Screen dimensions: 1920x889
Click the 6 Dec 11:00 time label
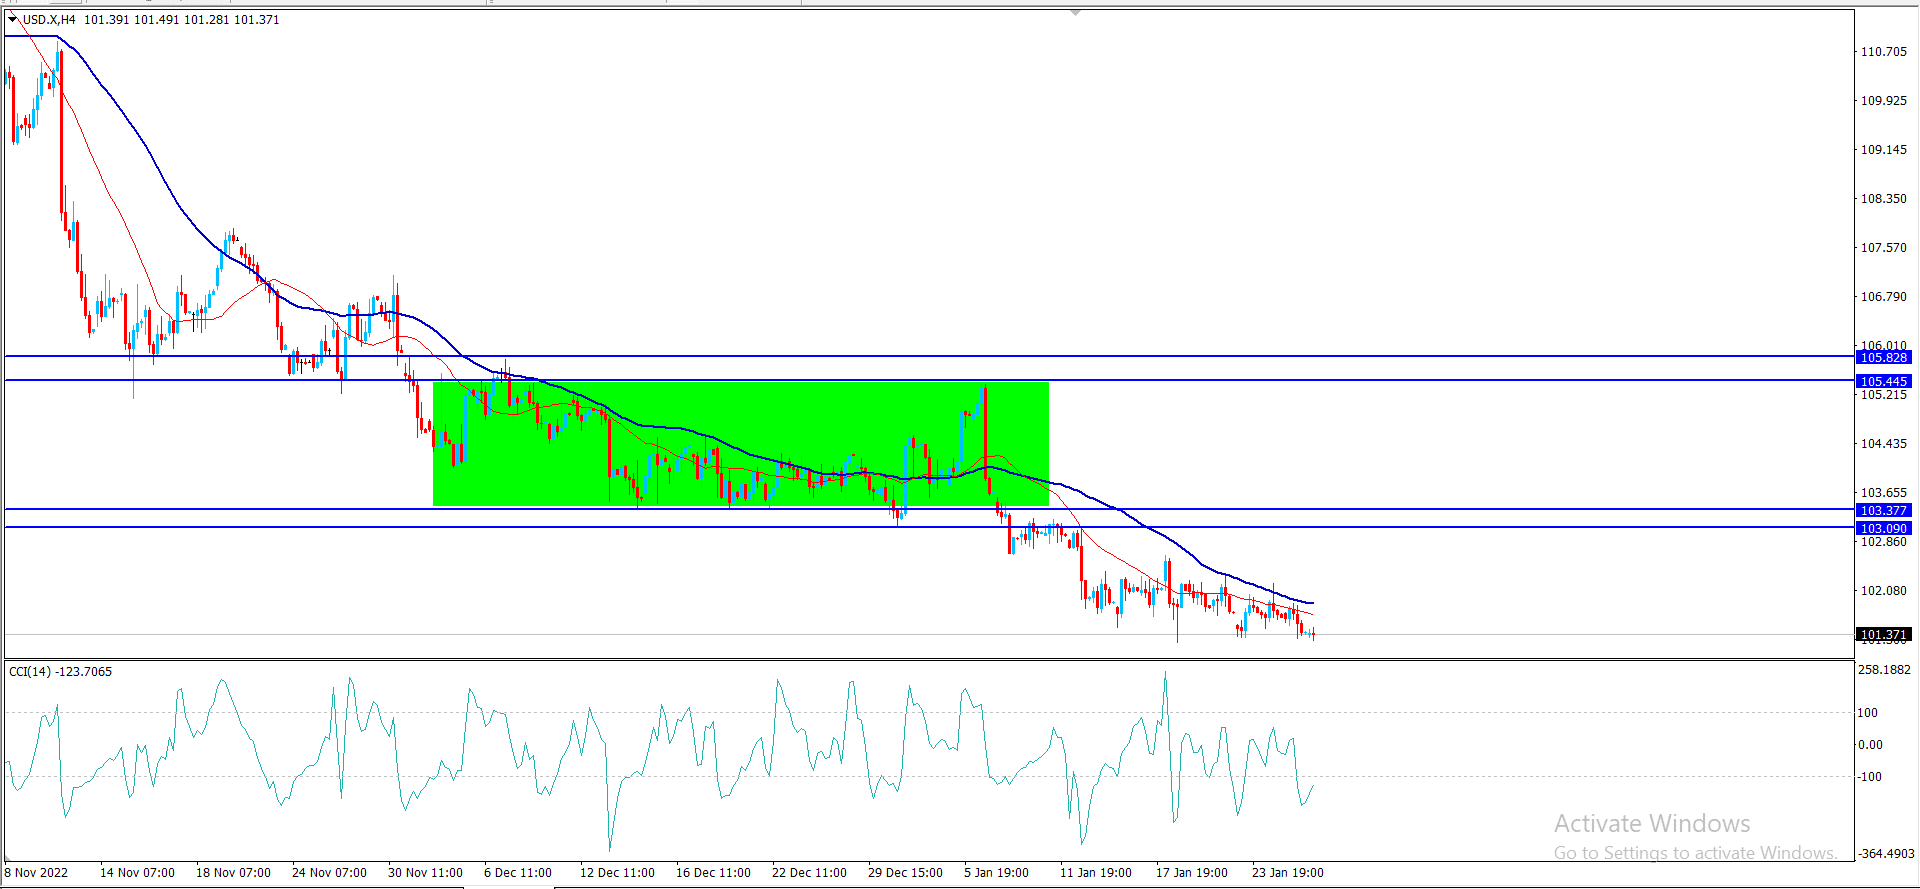click(517, 872)
